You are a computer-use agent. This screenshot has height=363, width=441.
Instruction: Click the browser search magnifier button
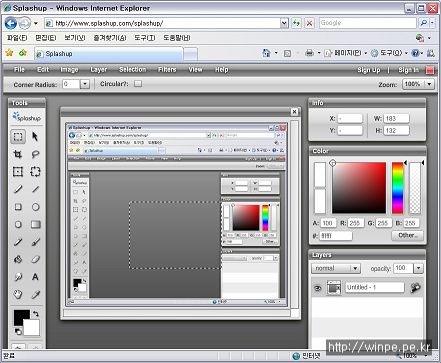pyautogui.click(x=424, y=23)
